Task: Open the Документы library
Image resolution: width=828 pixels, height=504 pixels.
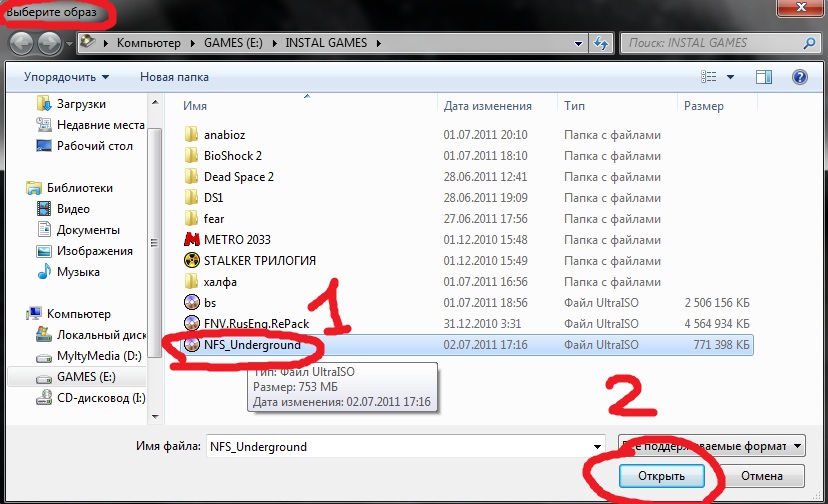Action: 88,230
